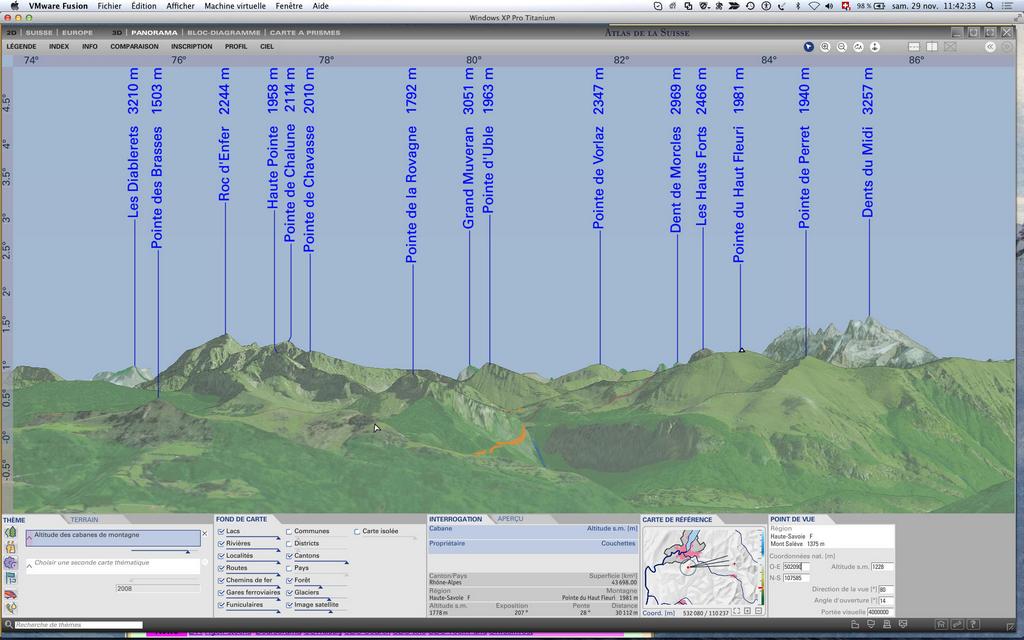This screenshot has width=1024, height=640.
Task: Open the Machine virtuelle menu
Action: pos(234,6)
